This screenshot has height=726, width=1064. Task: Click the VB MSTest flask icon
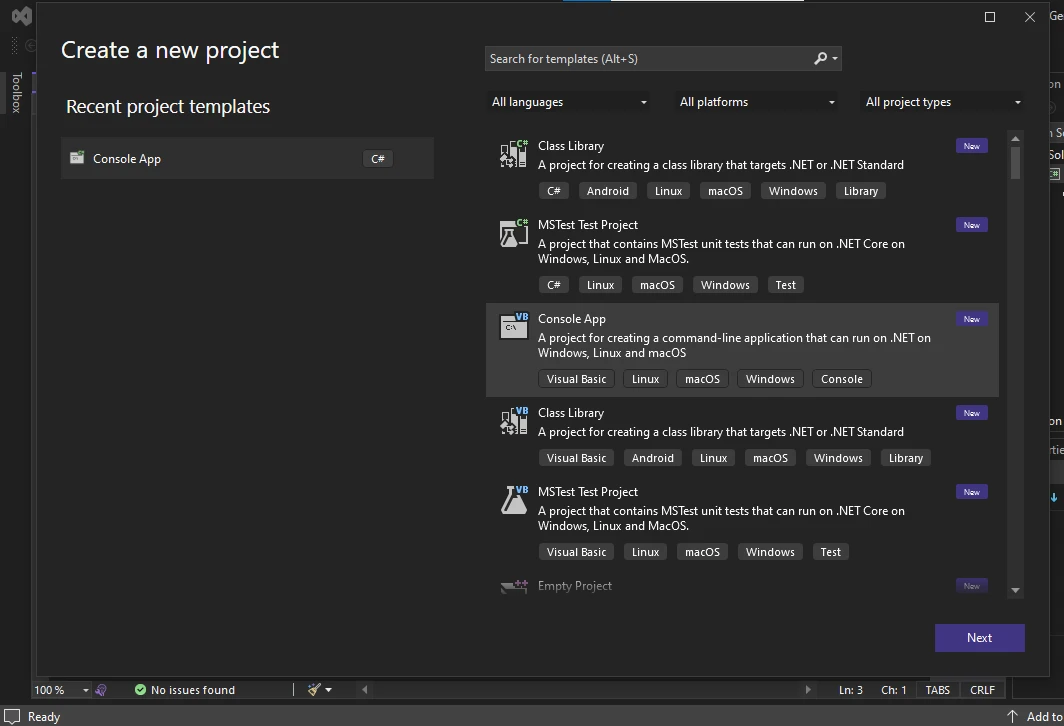(513, 500)
